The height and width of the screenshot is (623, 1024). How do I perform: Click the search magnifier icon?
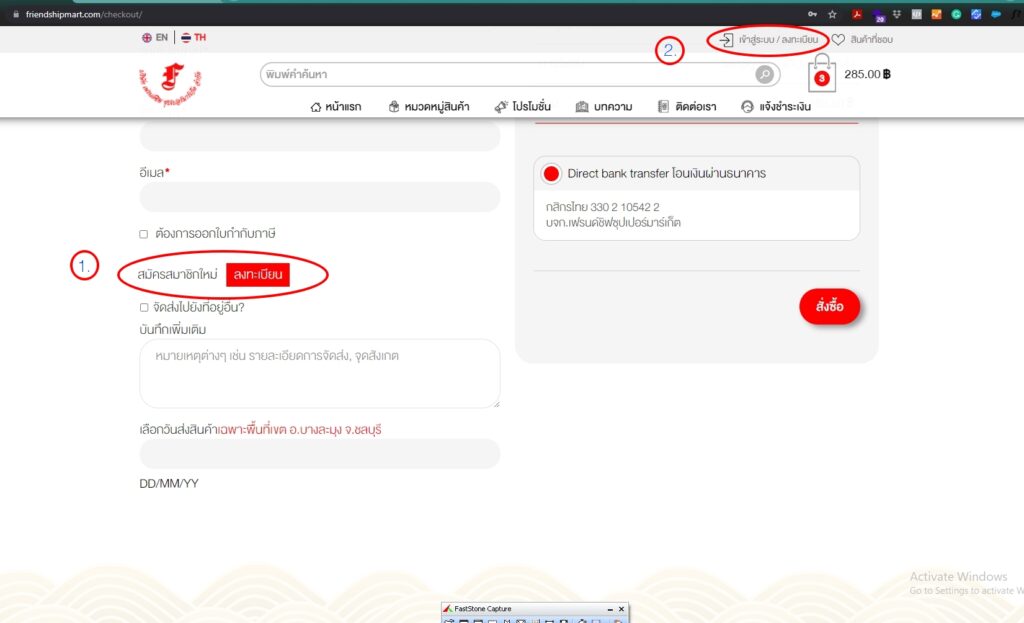pyautogui.click(x=764, y=75)
